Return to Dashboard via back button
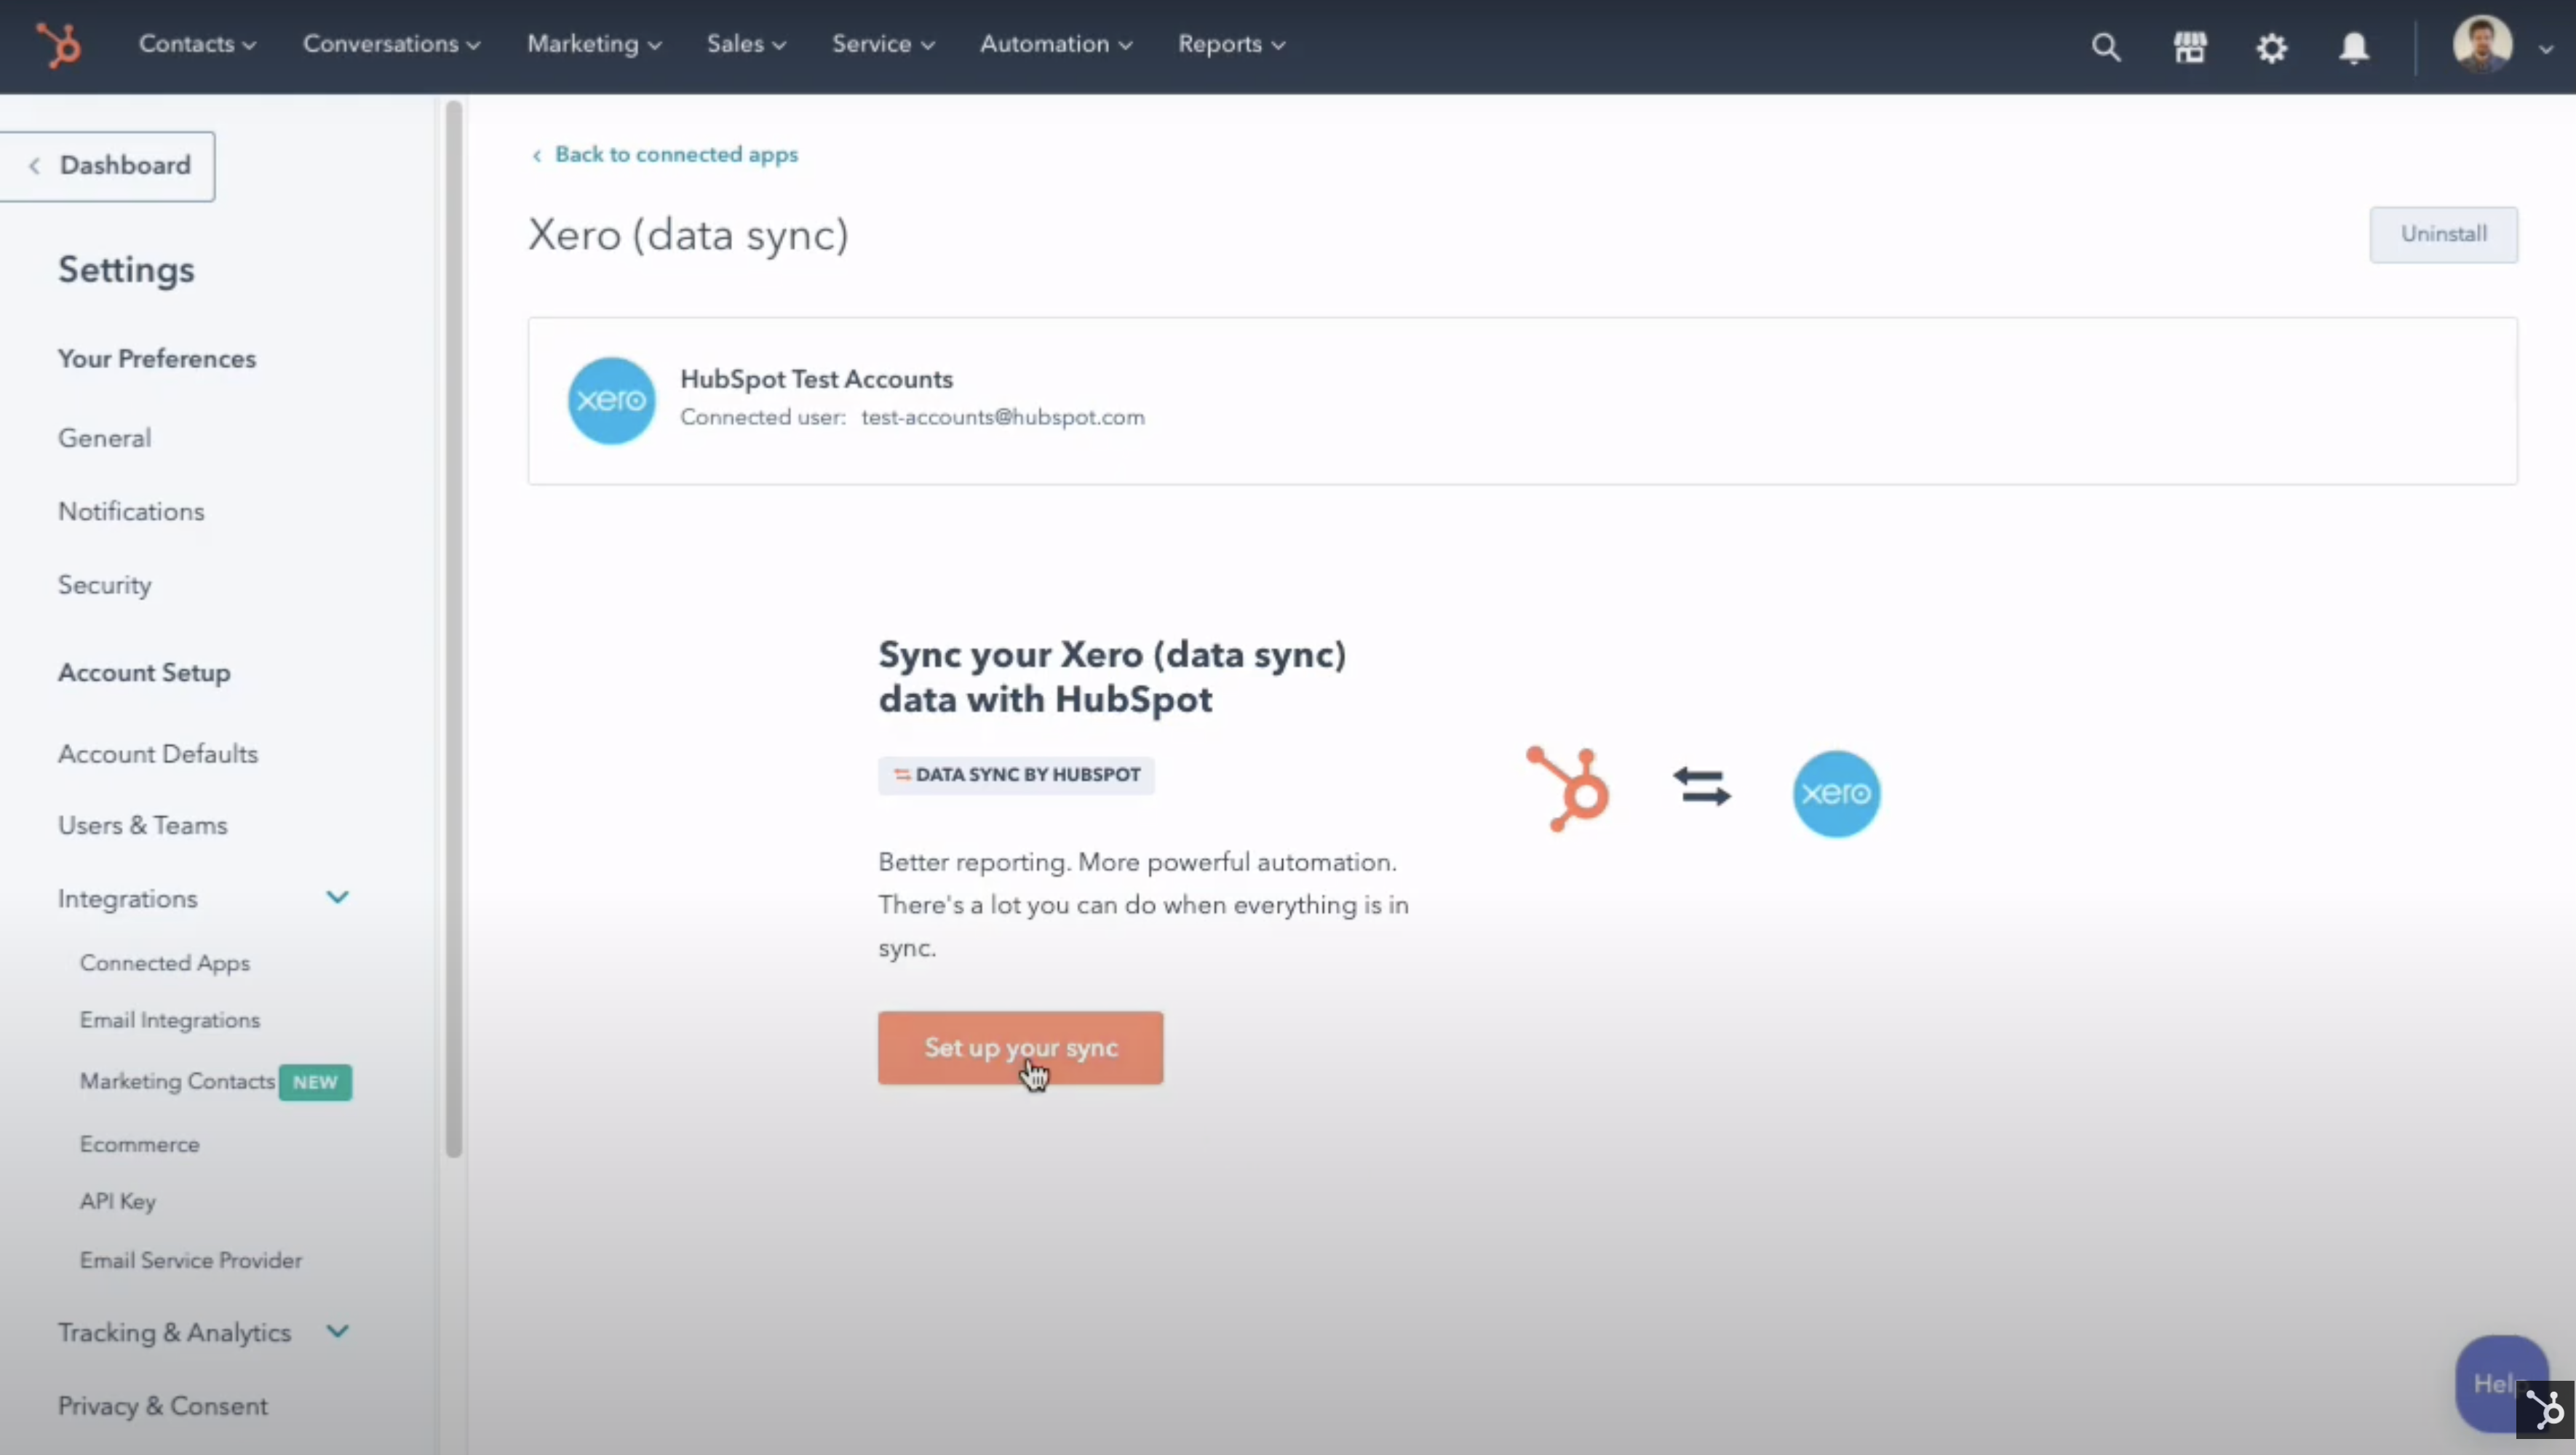This screenshot has width=2576, height=1455. [x=108, y=165]
